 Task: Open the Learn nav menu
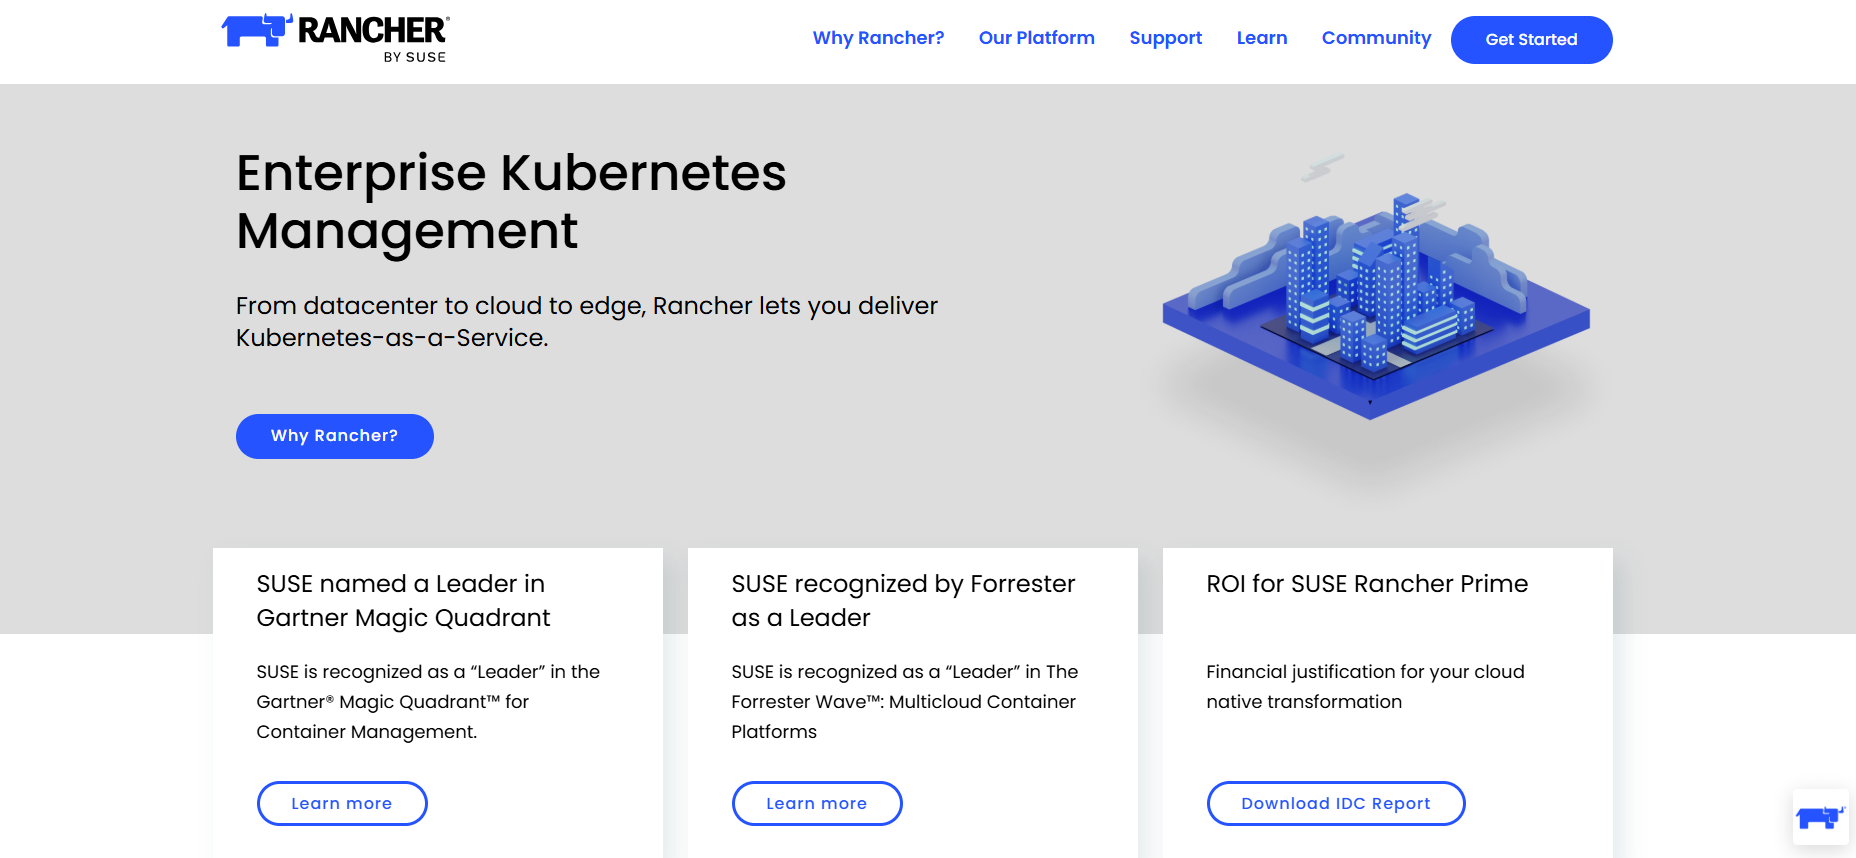click(1261, 38)
